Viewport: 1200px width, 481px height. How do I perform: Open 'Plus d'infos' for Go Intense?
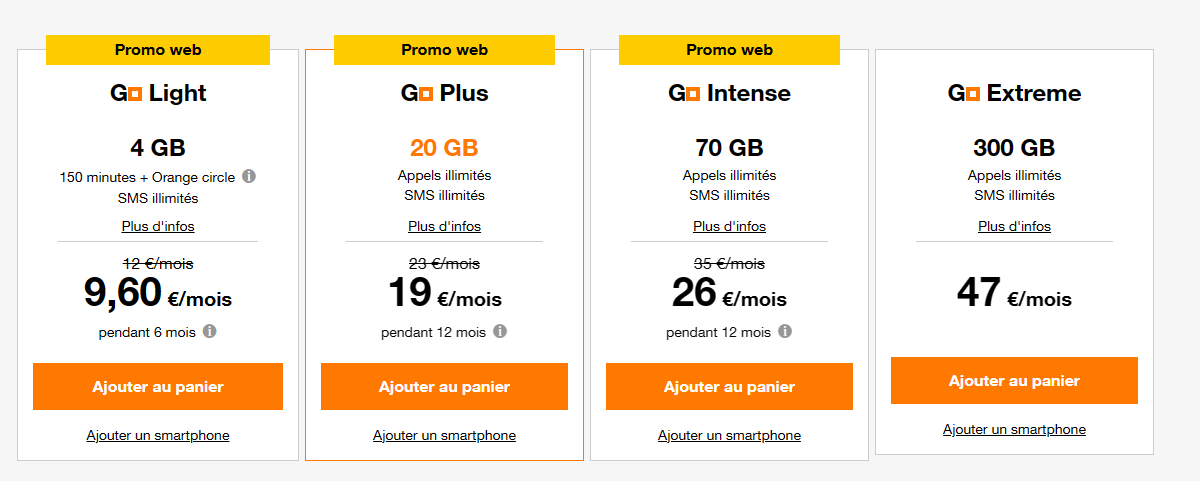click(x=729, y=226)
